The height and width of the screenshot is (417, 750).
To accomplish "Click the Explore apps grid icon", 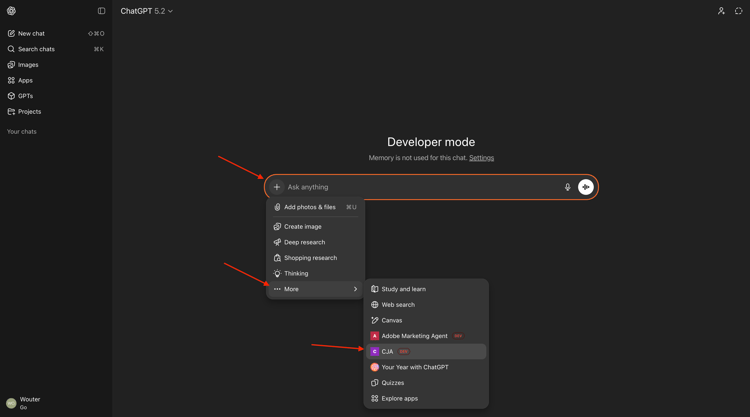I will pyautogui.click(x=375, y=398).
